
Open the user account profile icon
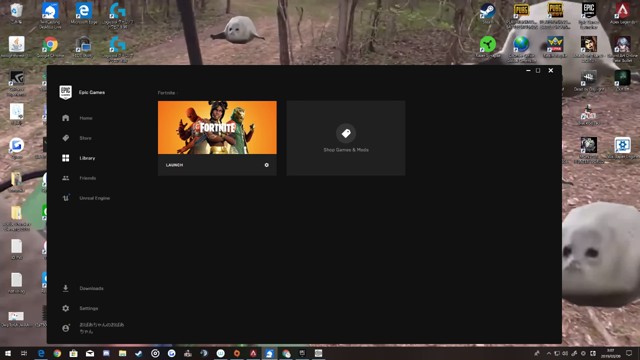(x=66, y=328)
